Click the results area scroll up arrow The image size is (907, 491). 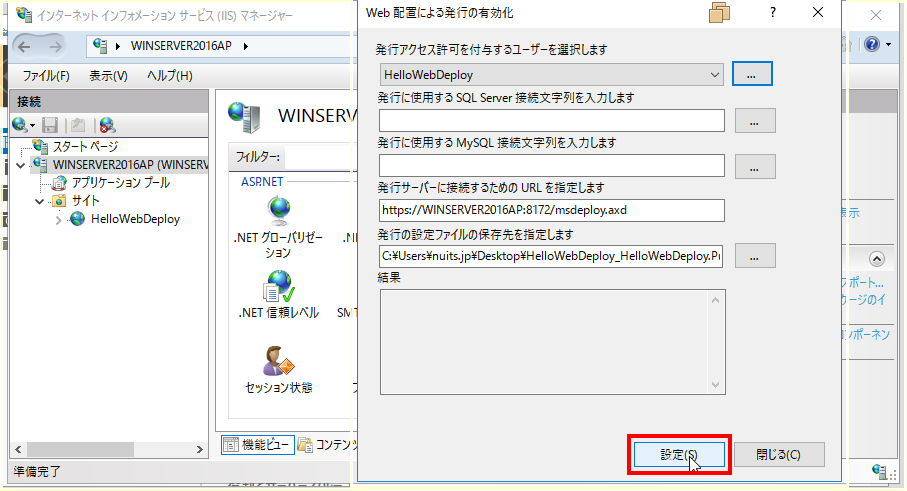[716, 300]
